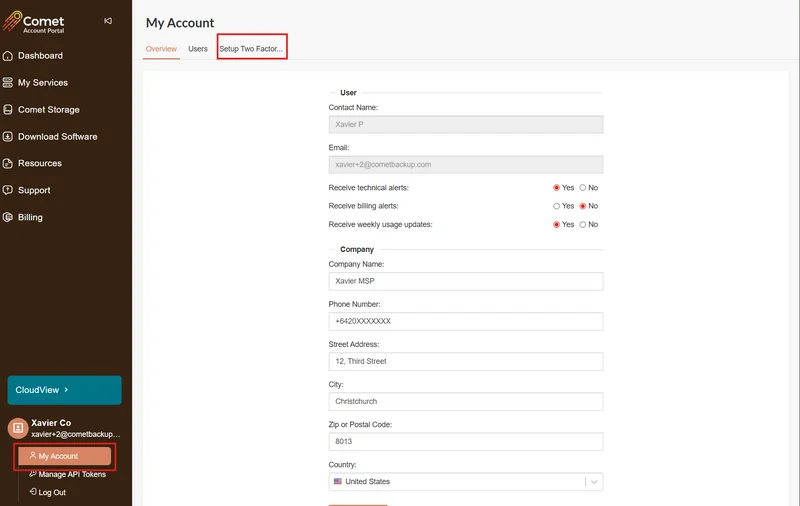Viewport: 800px width, 506px height.
Task: Switch to the Users tab
Action: click(x=198, y=49)
